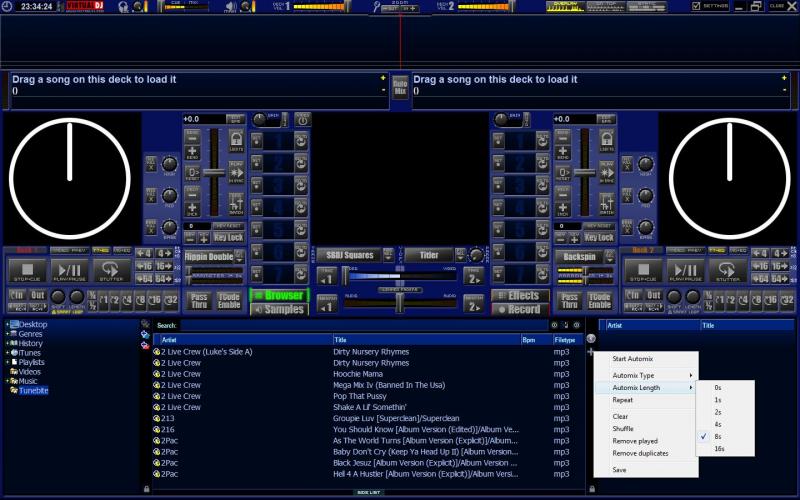Toggle TCode Enable on left deck
This screenshot has width=800, height=500.
pos(229,301)
